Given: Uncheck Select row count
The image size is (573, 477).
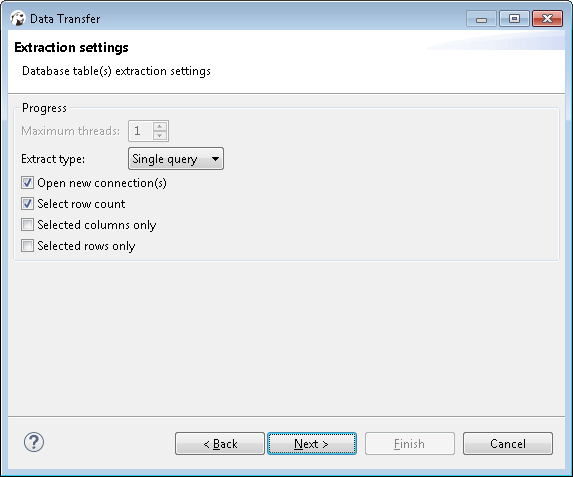Looking at the screenshot, I should pyautogui.click(x=27, y=204).
